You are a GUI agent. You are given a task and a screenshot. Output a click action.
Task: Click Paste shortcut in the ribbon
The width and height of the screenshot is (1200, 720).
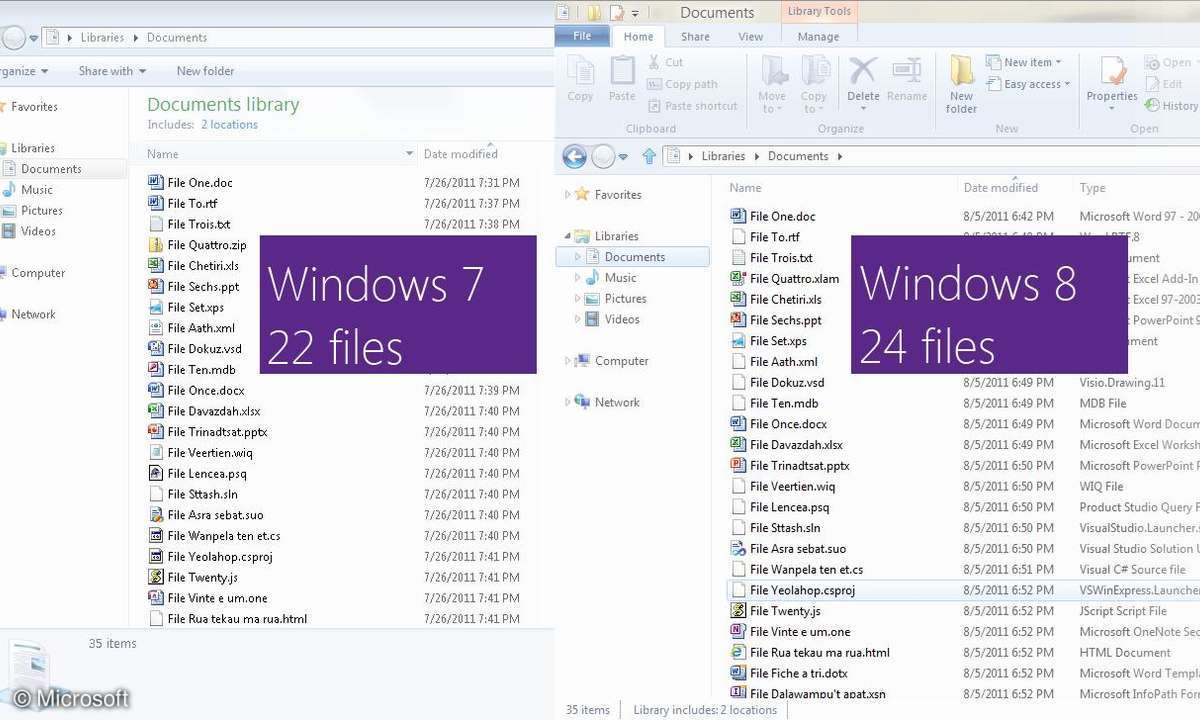[x=692, y=106]
